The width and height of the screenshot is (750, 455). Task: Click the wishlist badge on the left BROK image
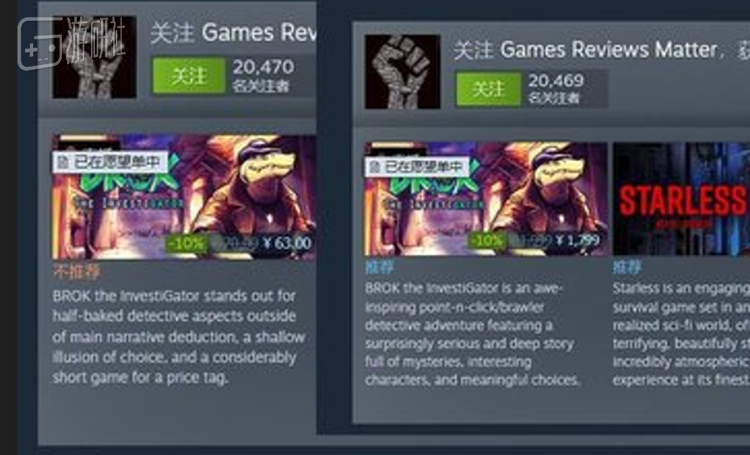point(110,162)
